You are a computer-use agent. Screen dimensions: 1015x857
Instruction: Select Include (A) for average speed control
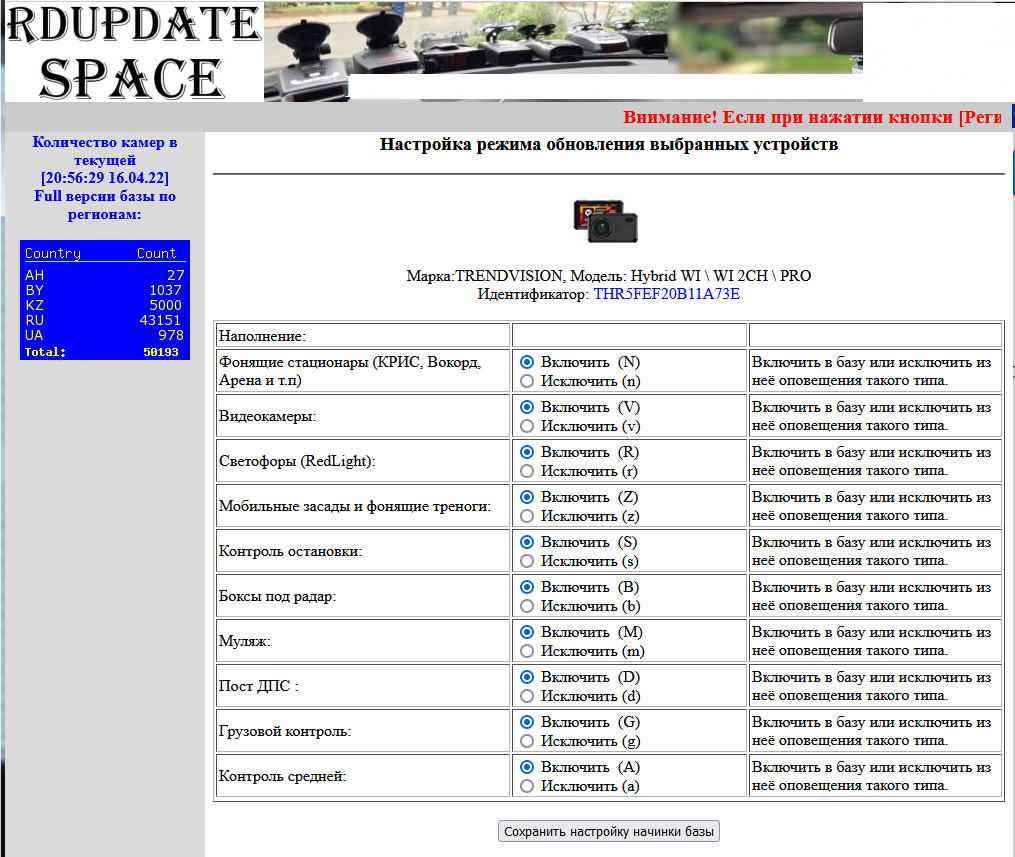(528, 767)
